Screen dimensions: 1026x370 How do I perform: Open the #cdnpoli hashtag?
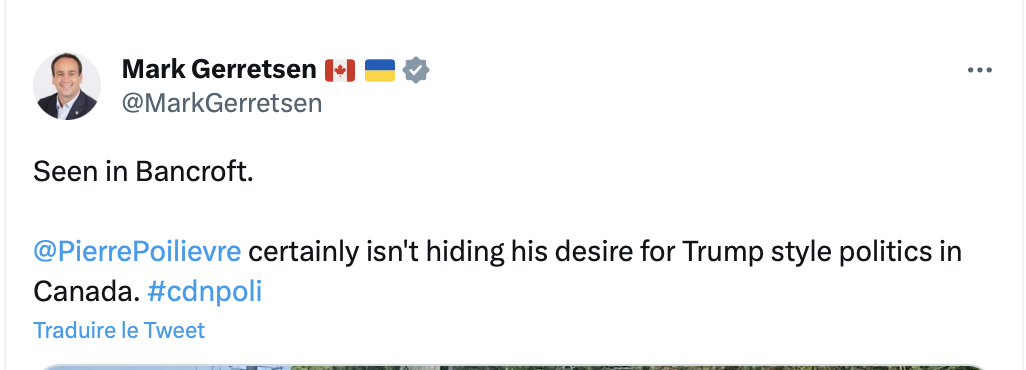click(x=205, y=292)
